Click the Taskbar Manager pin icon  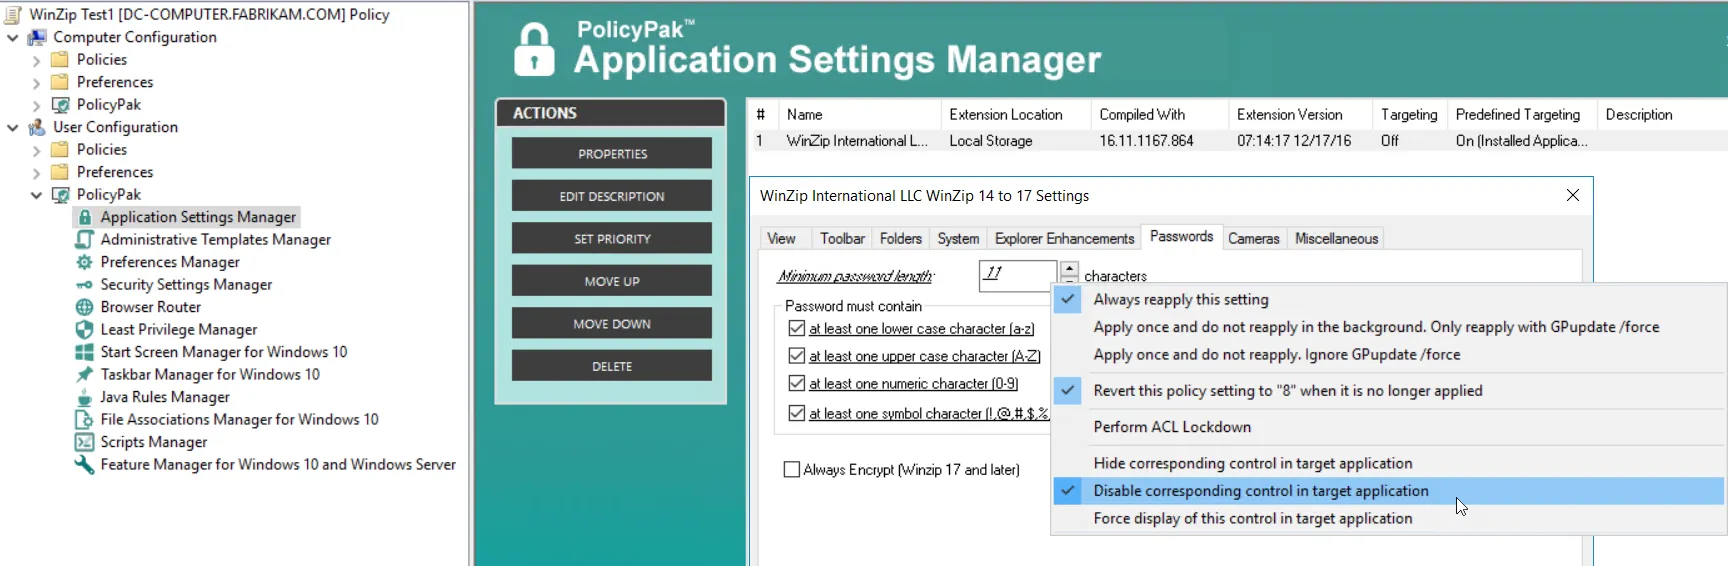pyautogui.click(x=85, y=374)
